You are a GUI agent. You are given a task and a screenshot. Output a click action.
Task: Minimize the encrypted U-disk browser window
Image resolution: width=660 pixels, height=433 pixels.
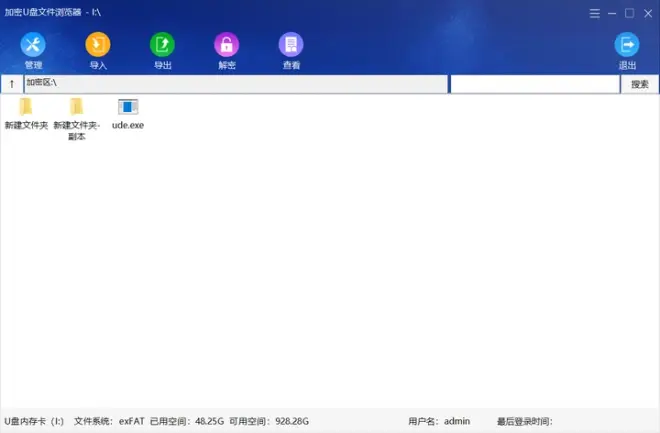point(611,14)
